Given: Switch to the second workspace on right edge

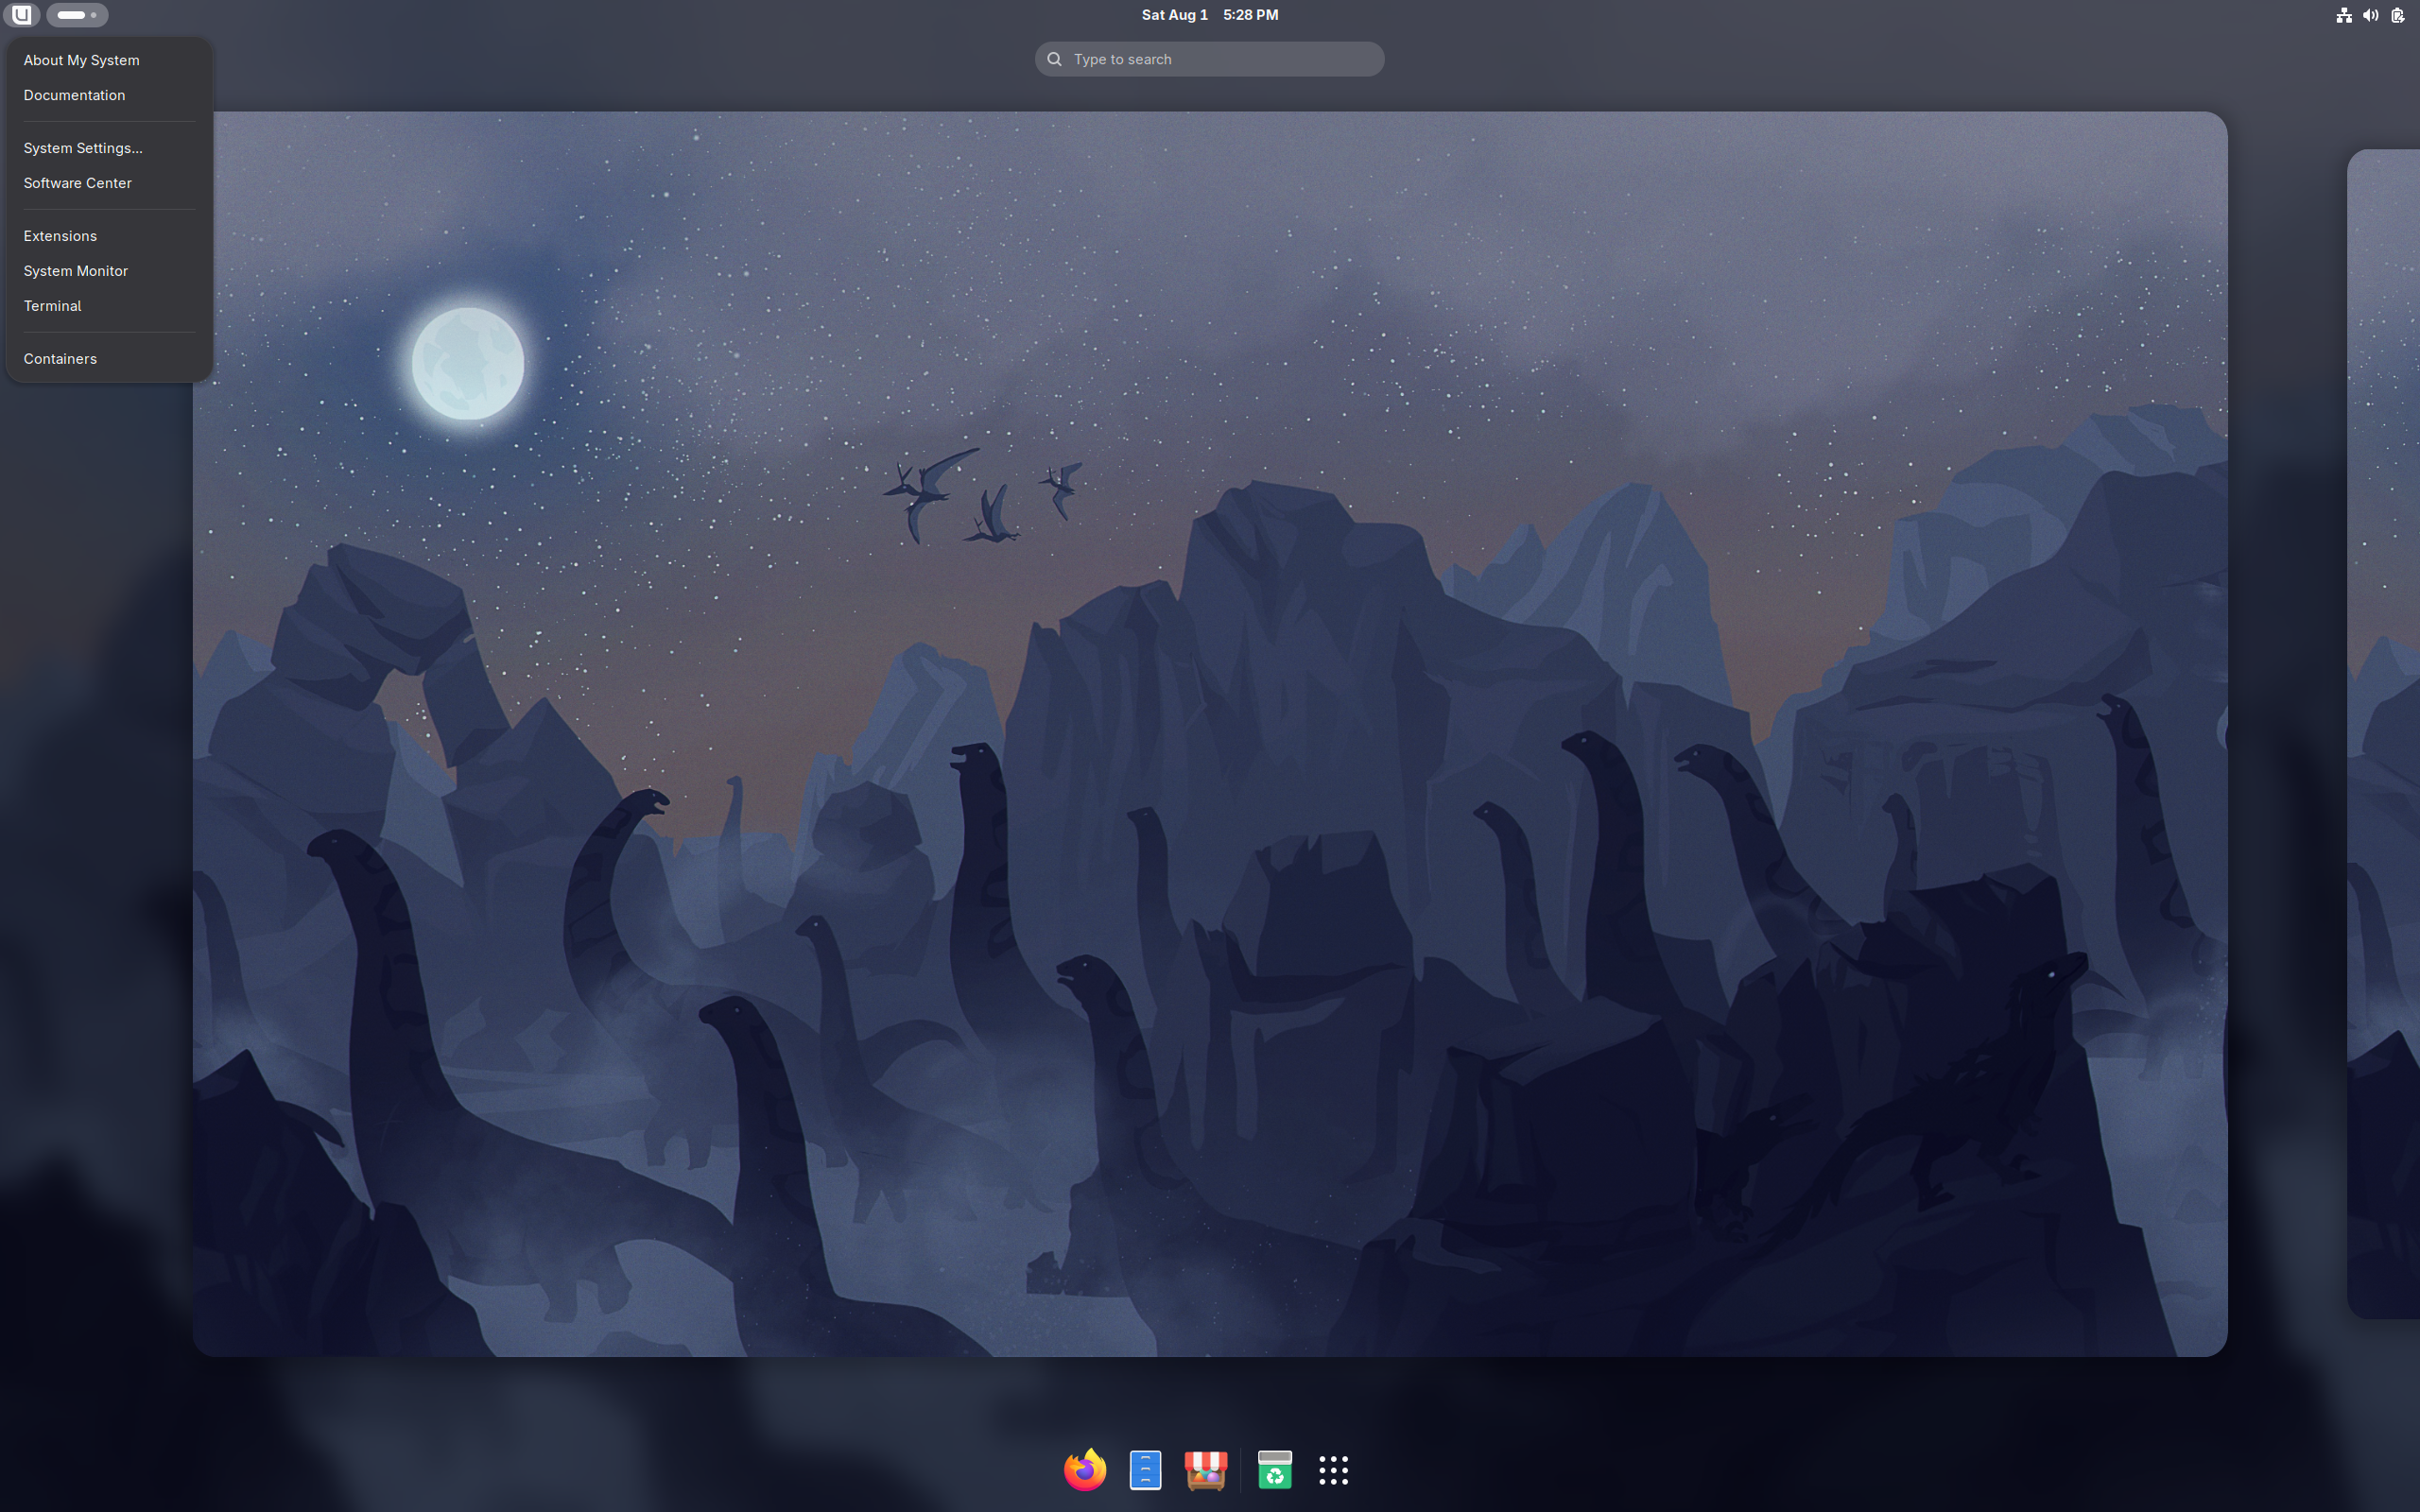Looking at the screenshot, I should 2383,733.
